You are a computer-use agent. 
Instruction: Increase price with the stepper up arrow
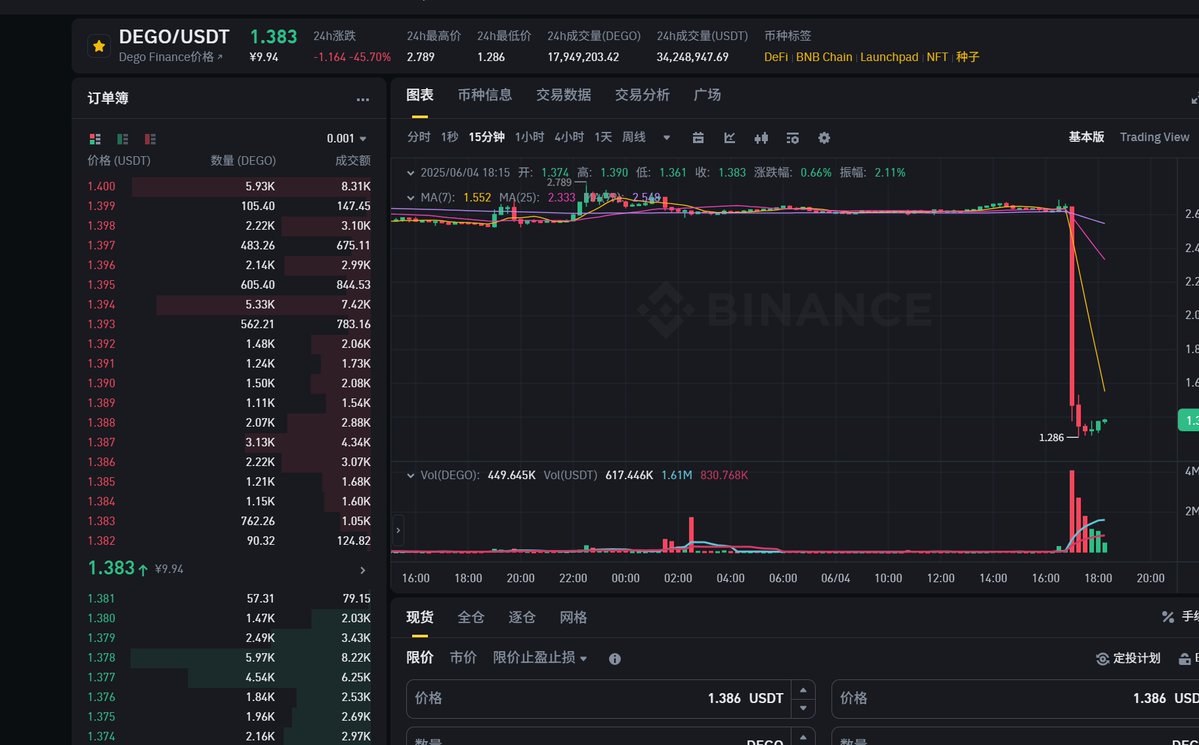pyautogui.click(x=803, y=690)
